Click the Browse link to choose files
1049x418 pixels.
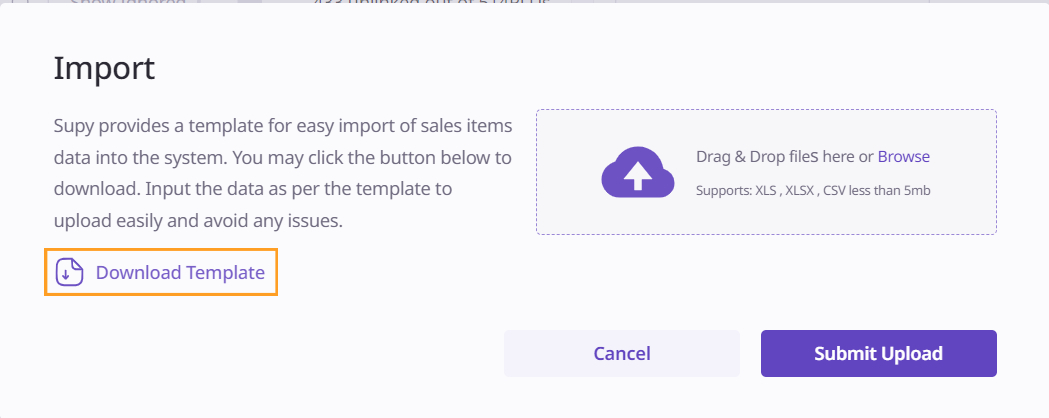[904, 156]
